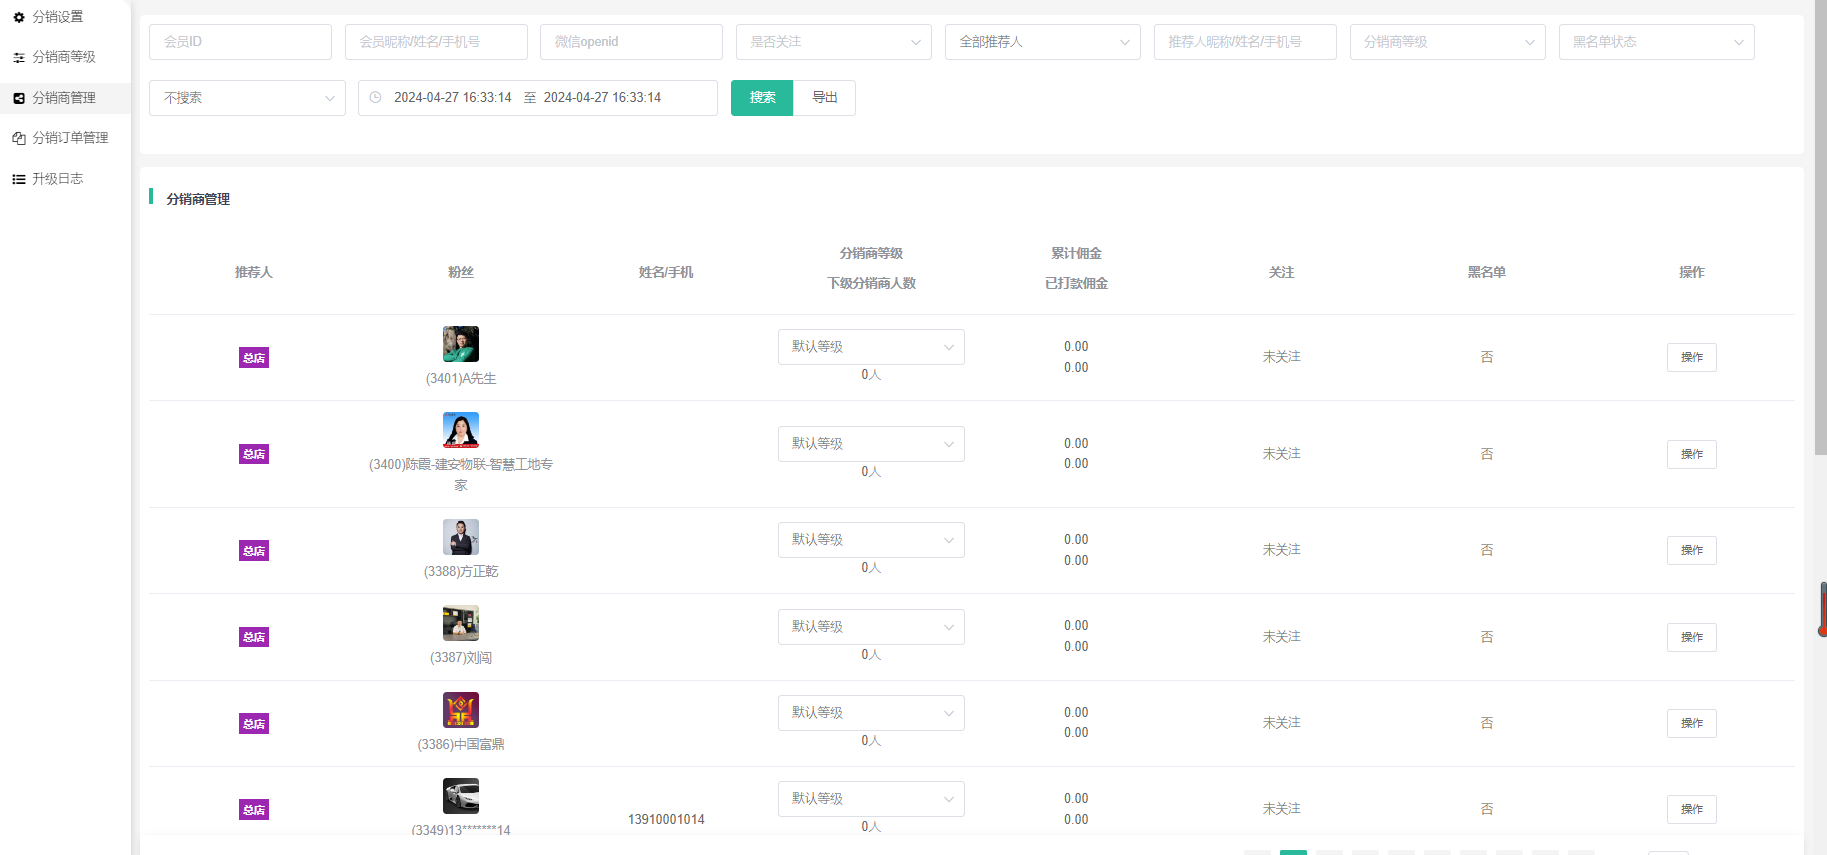The image size is (1827, 855).
Task: Click the purple 总店 badge in first row
Action: pyautogui.click(x=254, y=358)
